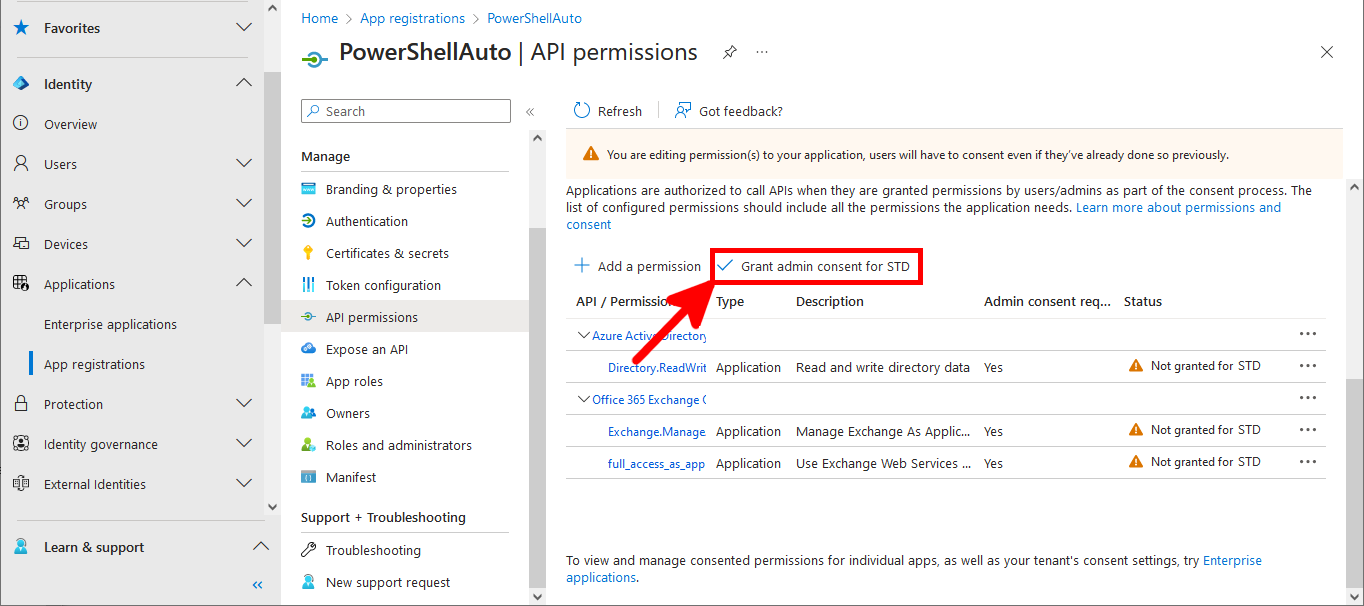Viewport: 1364px width, 606px height.
Task: Refresh the configured permissions list
Action: pos(607,110)
